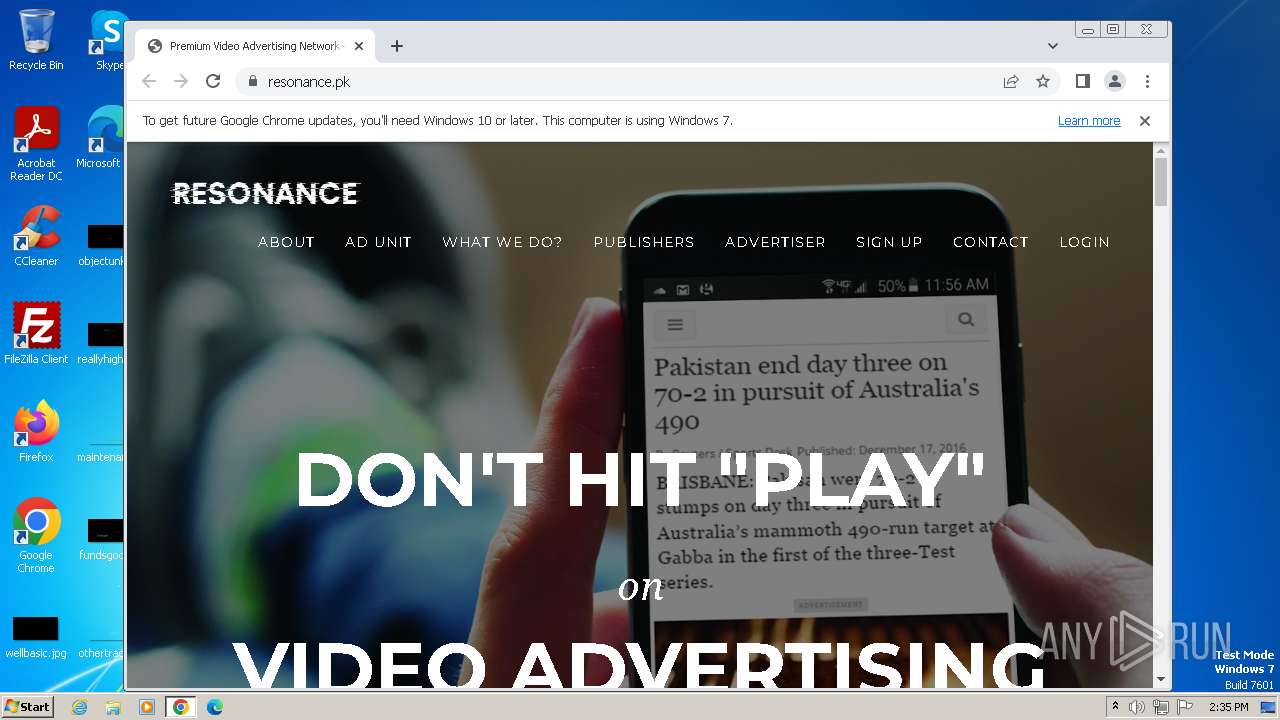Open the volume speaker tray icon
This screenshot has width=1280, height=720.
point(1137,707)
